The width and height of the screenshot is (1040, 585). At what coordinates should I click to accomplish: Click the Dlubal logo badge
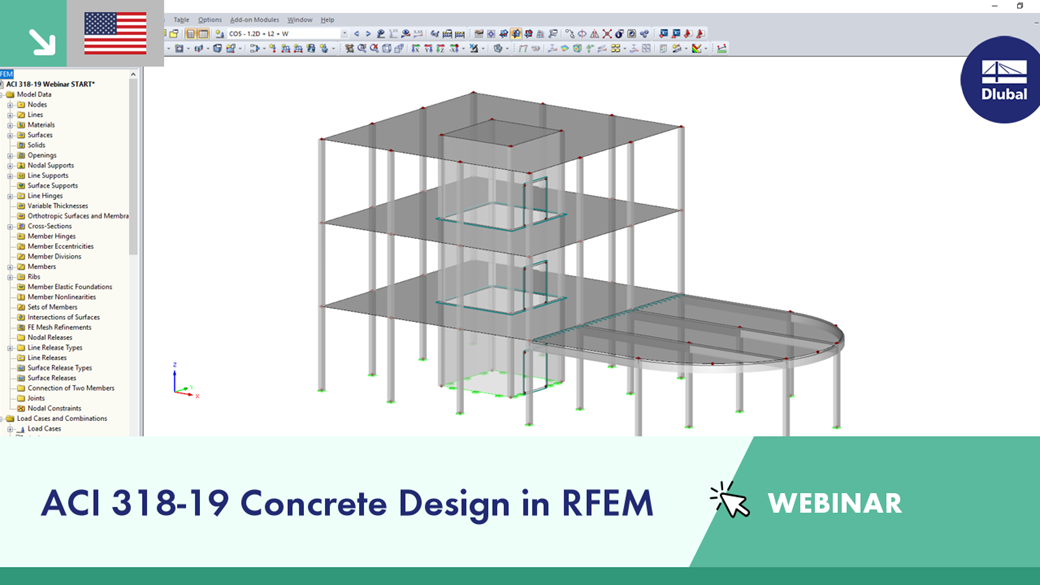coord(1003,80)
